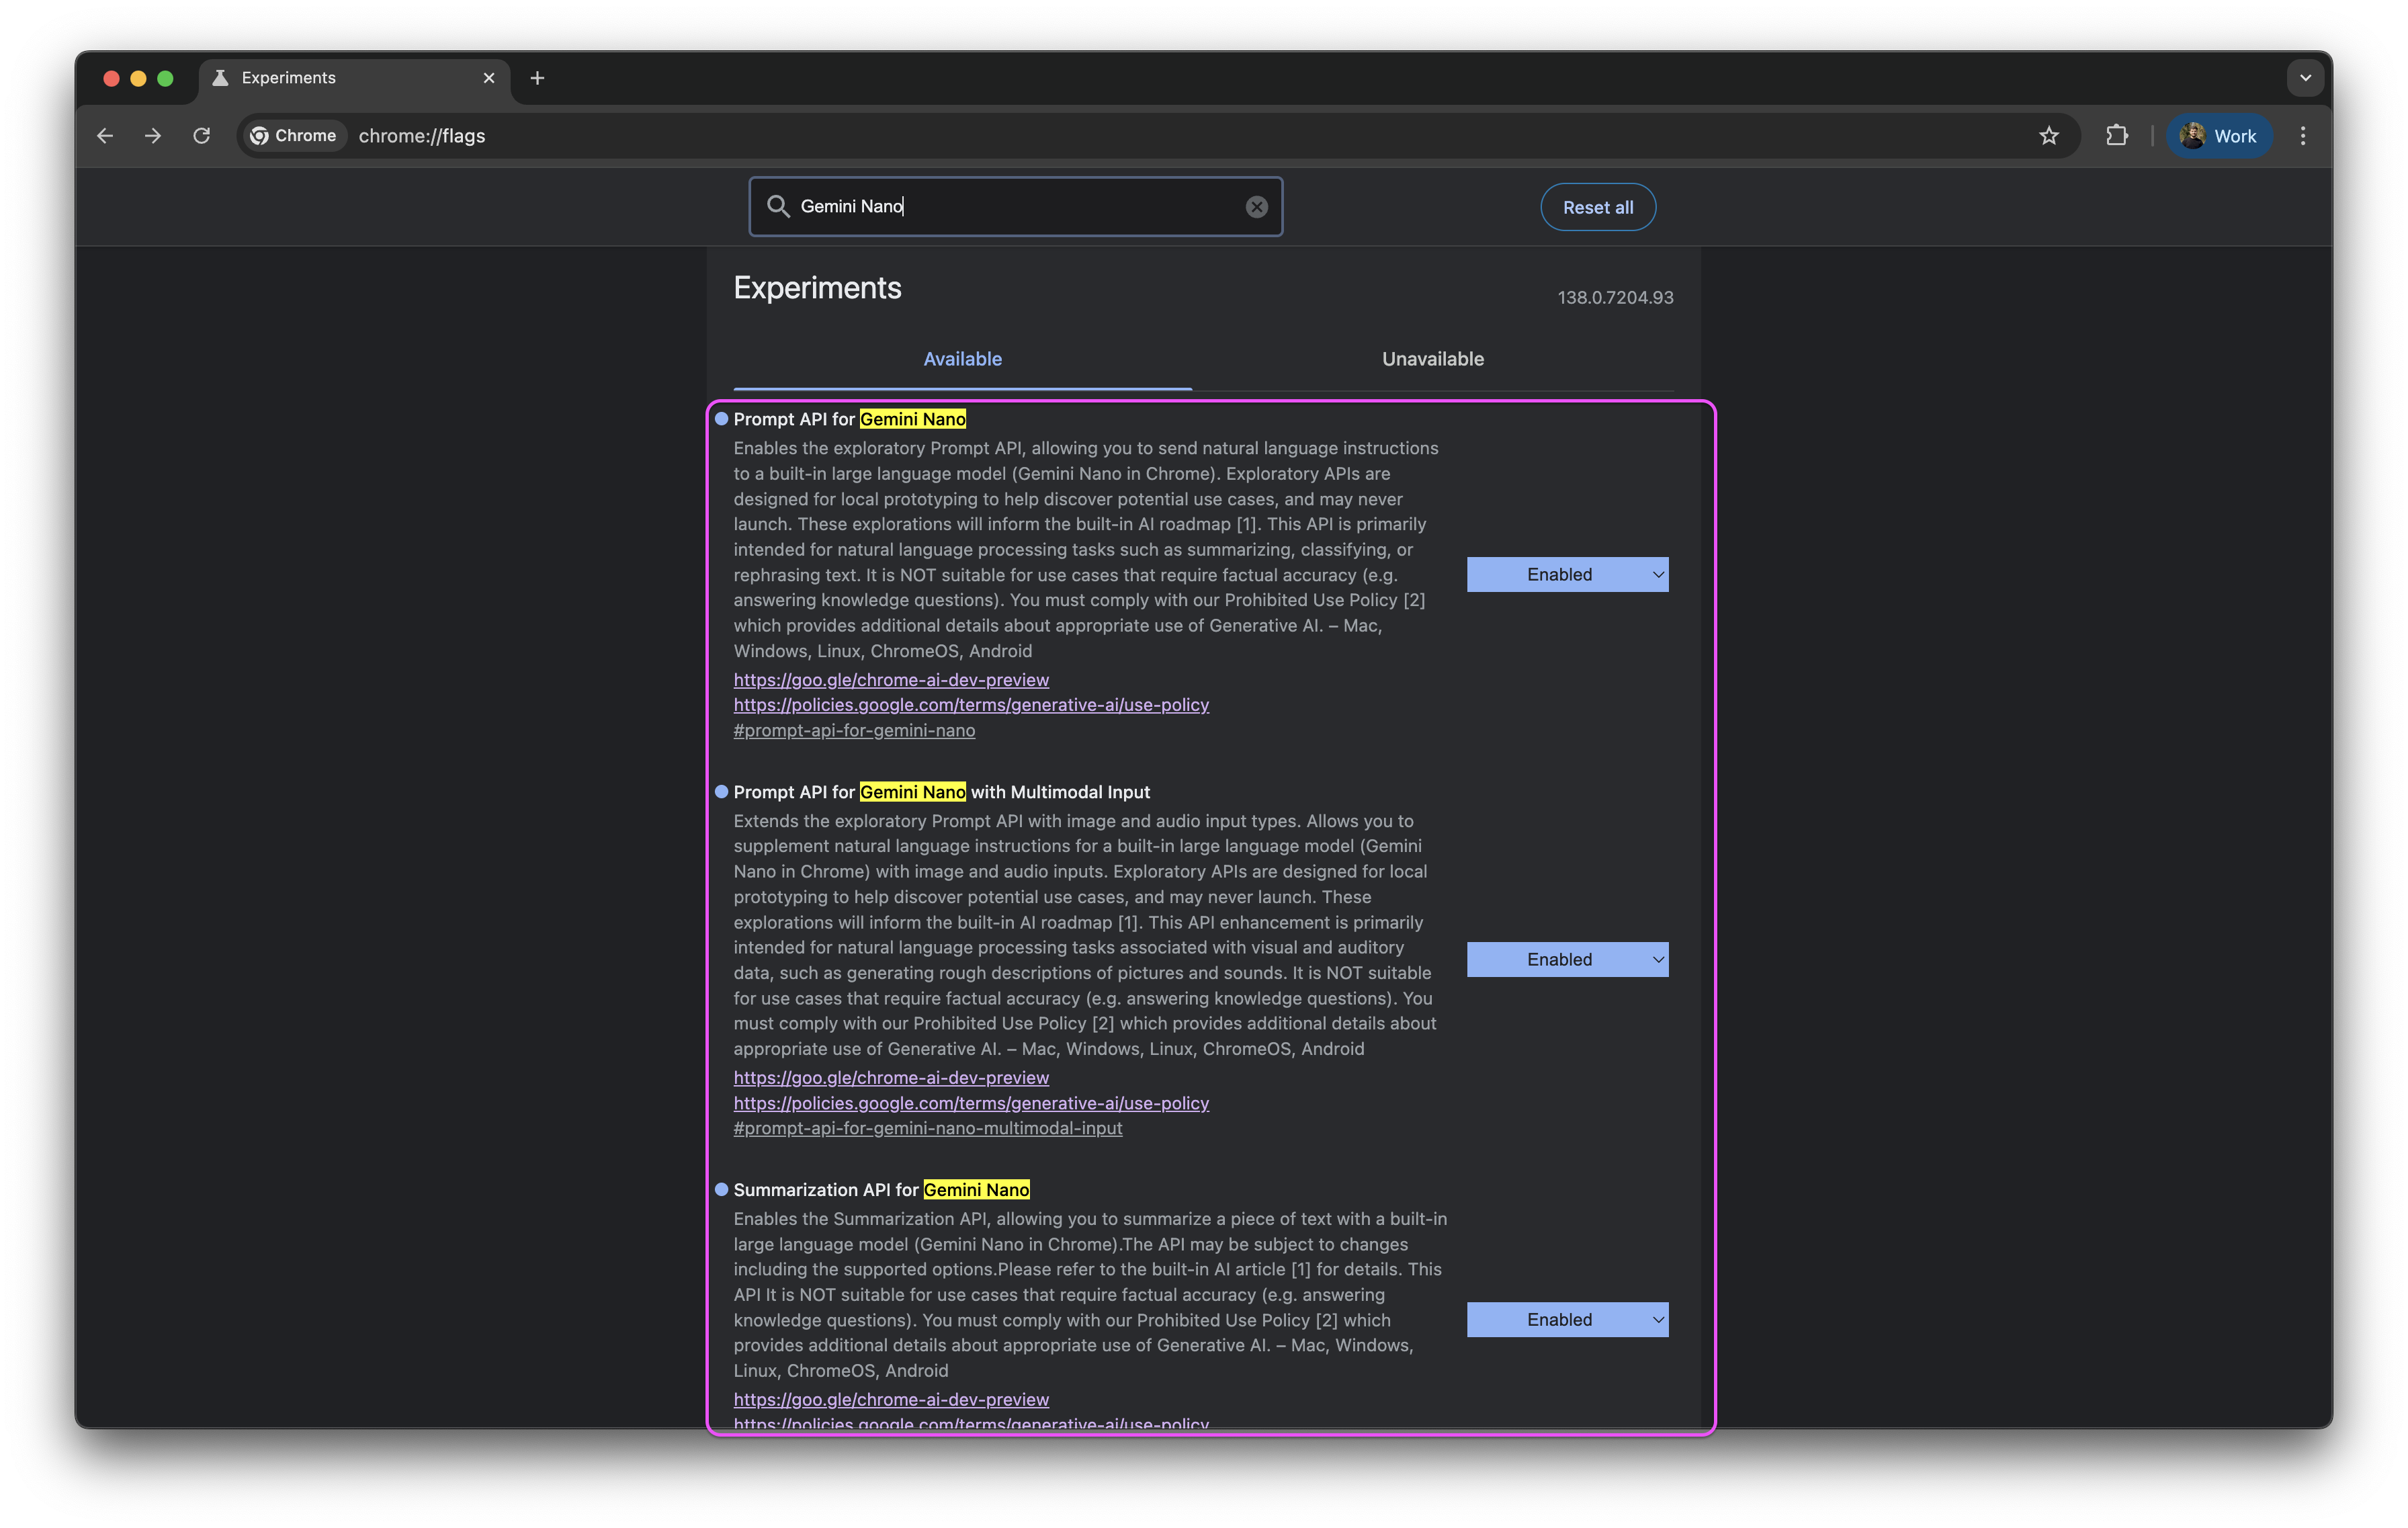Viewport: 2408px width, 1528px height.
Task: Open Enabled dropdown for Summarization API flag
Action: pyautogui.click(x=1567, y=1319)
